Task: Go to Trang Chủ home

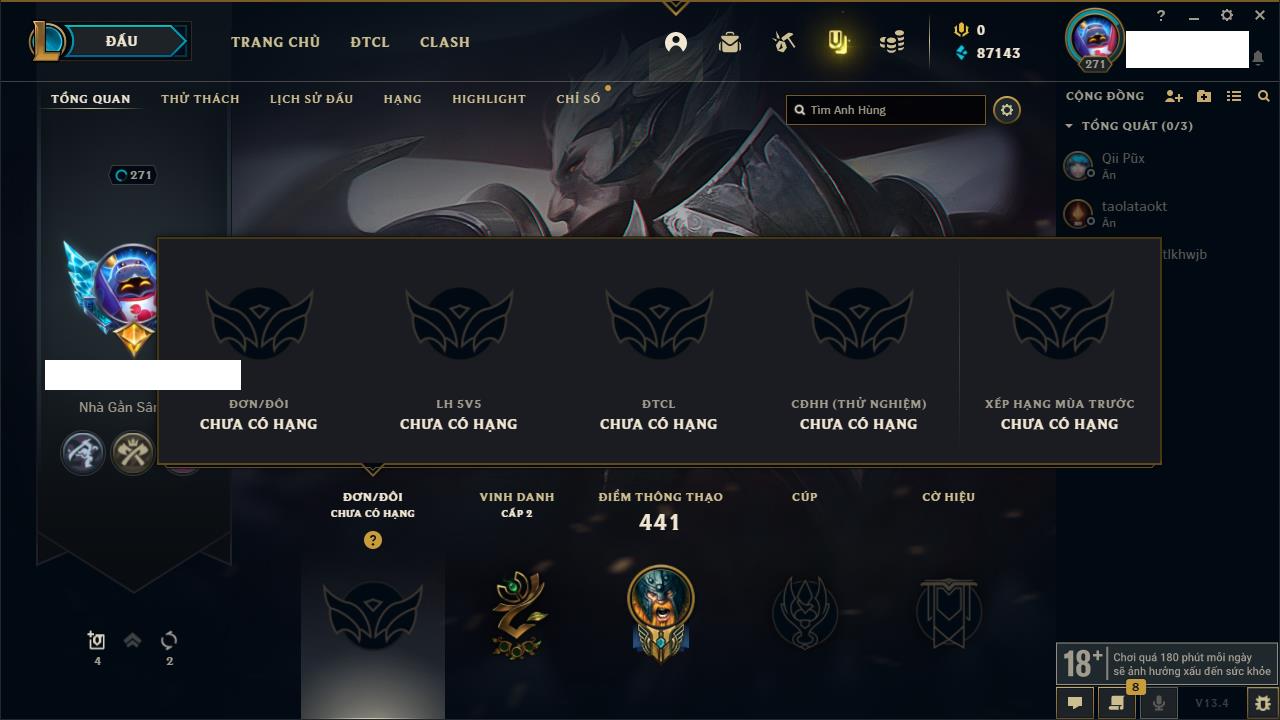Action: click(275, 42)
